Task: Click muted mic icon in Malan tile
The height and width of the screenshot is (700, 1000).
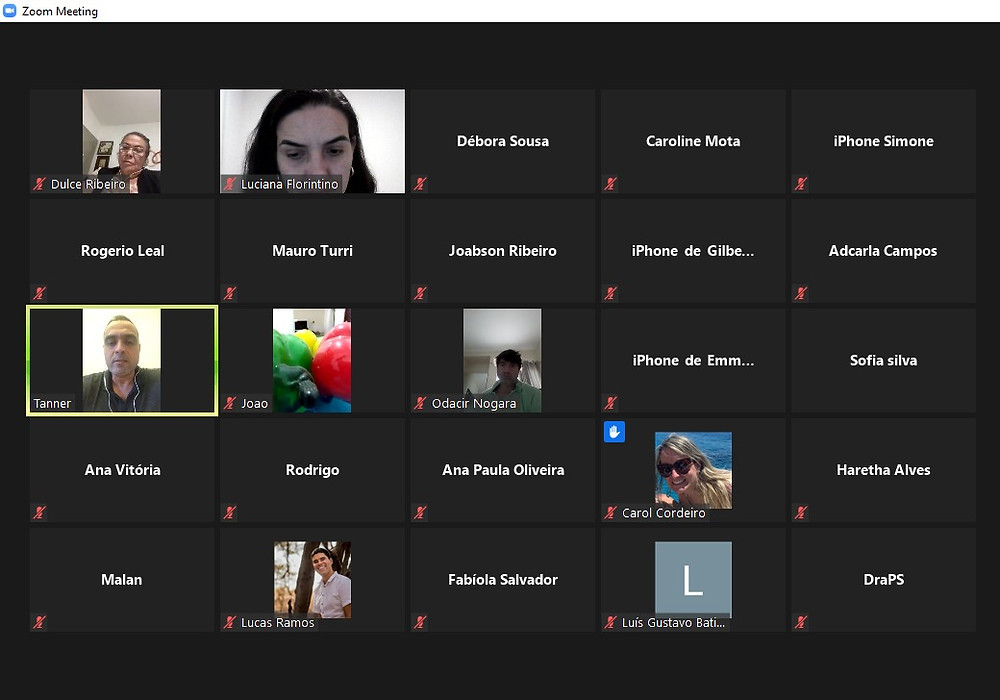Action: pos(40,622)
